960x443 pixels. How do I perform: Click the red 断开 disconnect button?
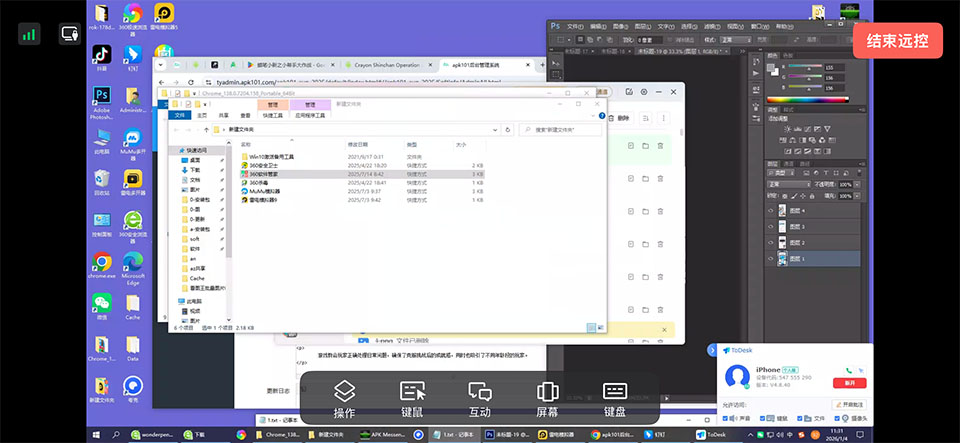(849, 383)
